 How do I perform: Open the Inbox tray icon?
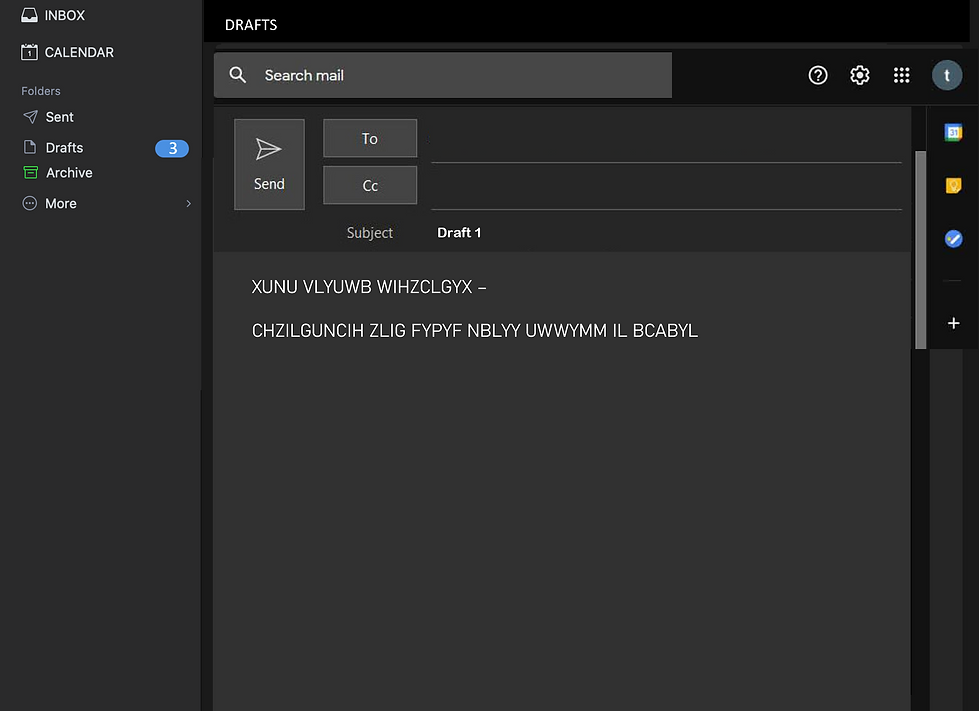pyautogui.click(x=29, y=15)
